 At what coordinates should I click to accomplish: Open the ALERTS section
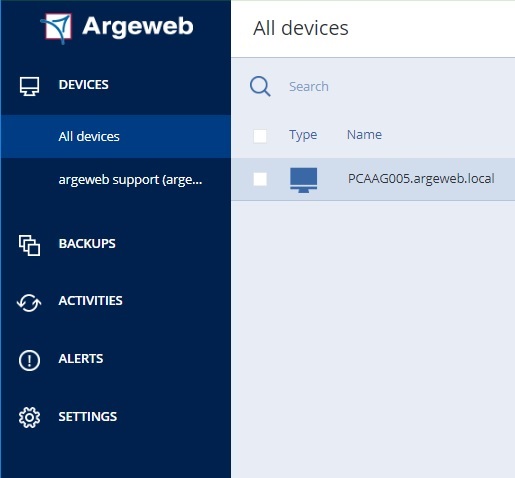point(81,359)
